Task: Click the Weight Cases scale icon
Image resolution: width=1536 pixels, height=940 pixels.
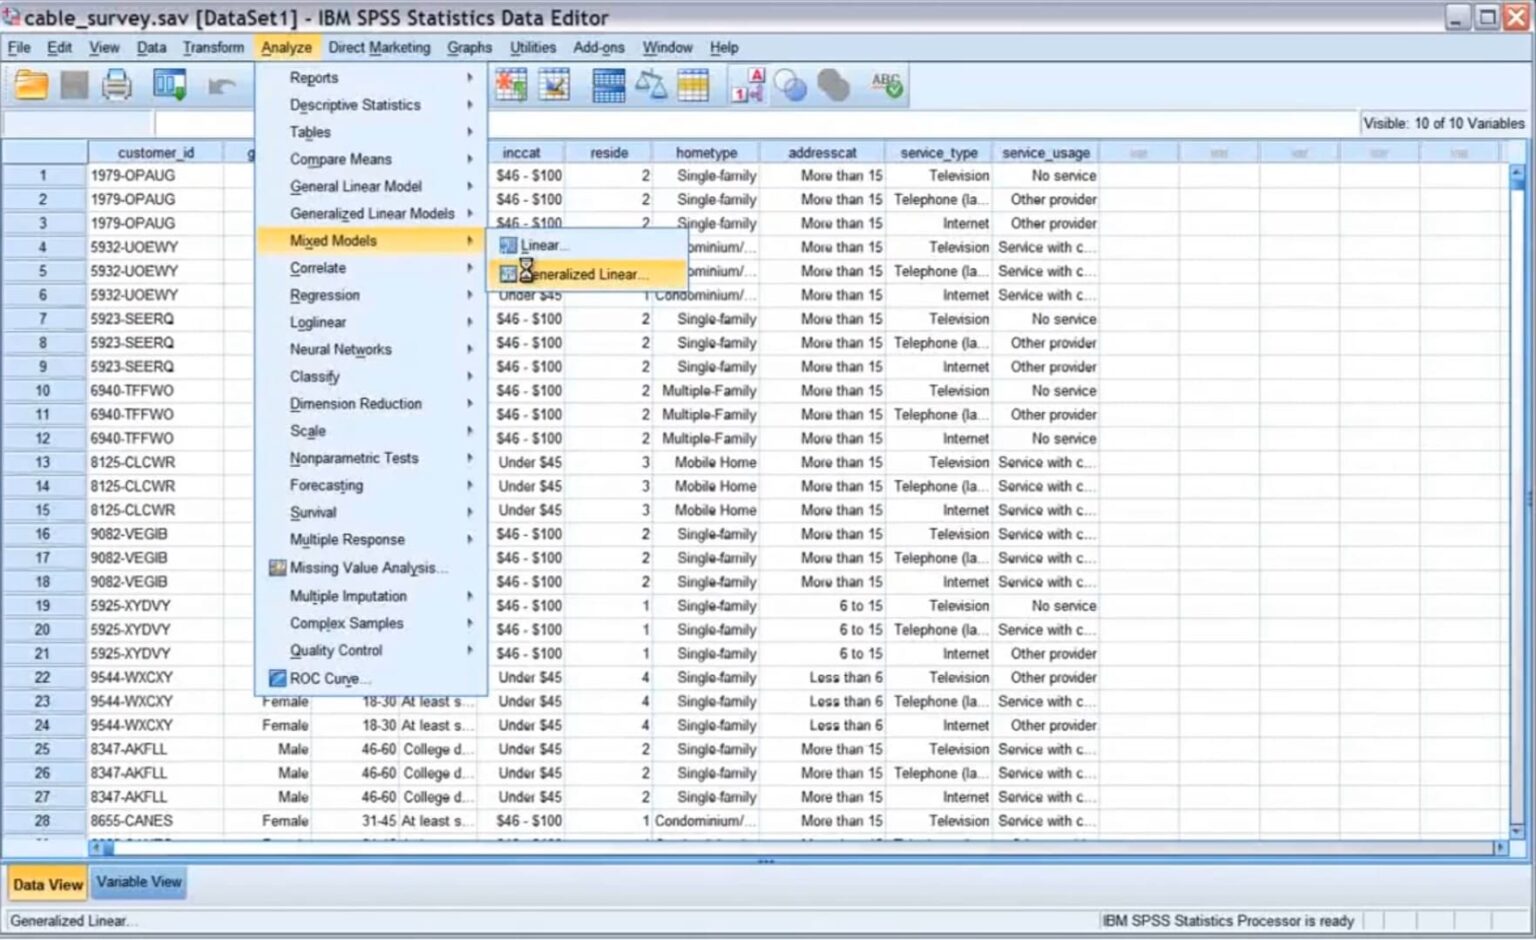Action: (x=651, y=86)
